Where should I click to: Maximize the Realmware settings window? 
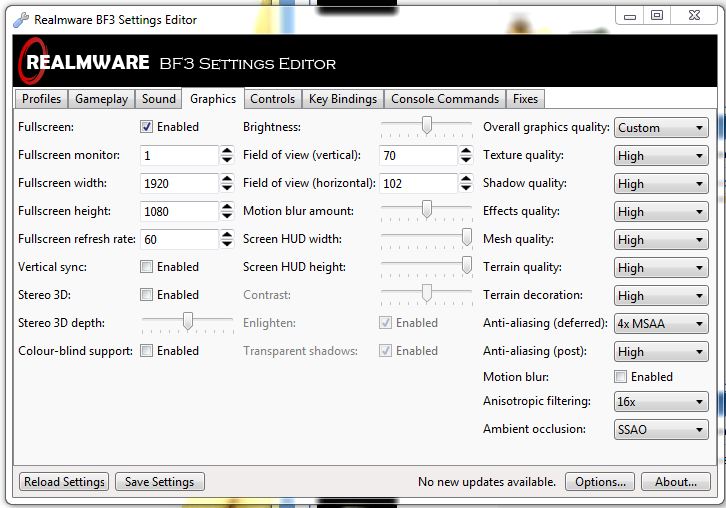[657, 16]
